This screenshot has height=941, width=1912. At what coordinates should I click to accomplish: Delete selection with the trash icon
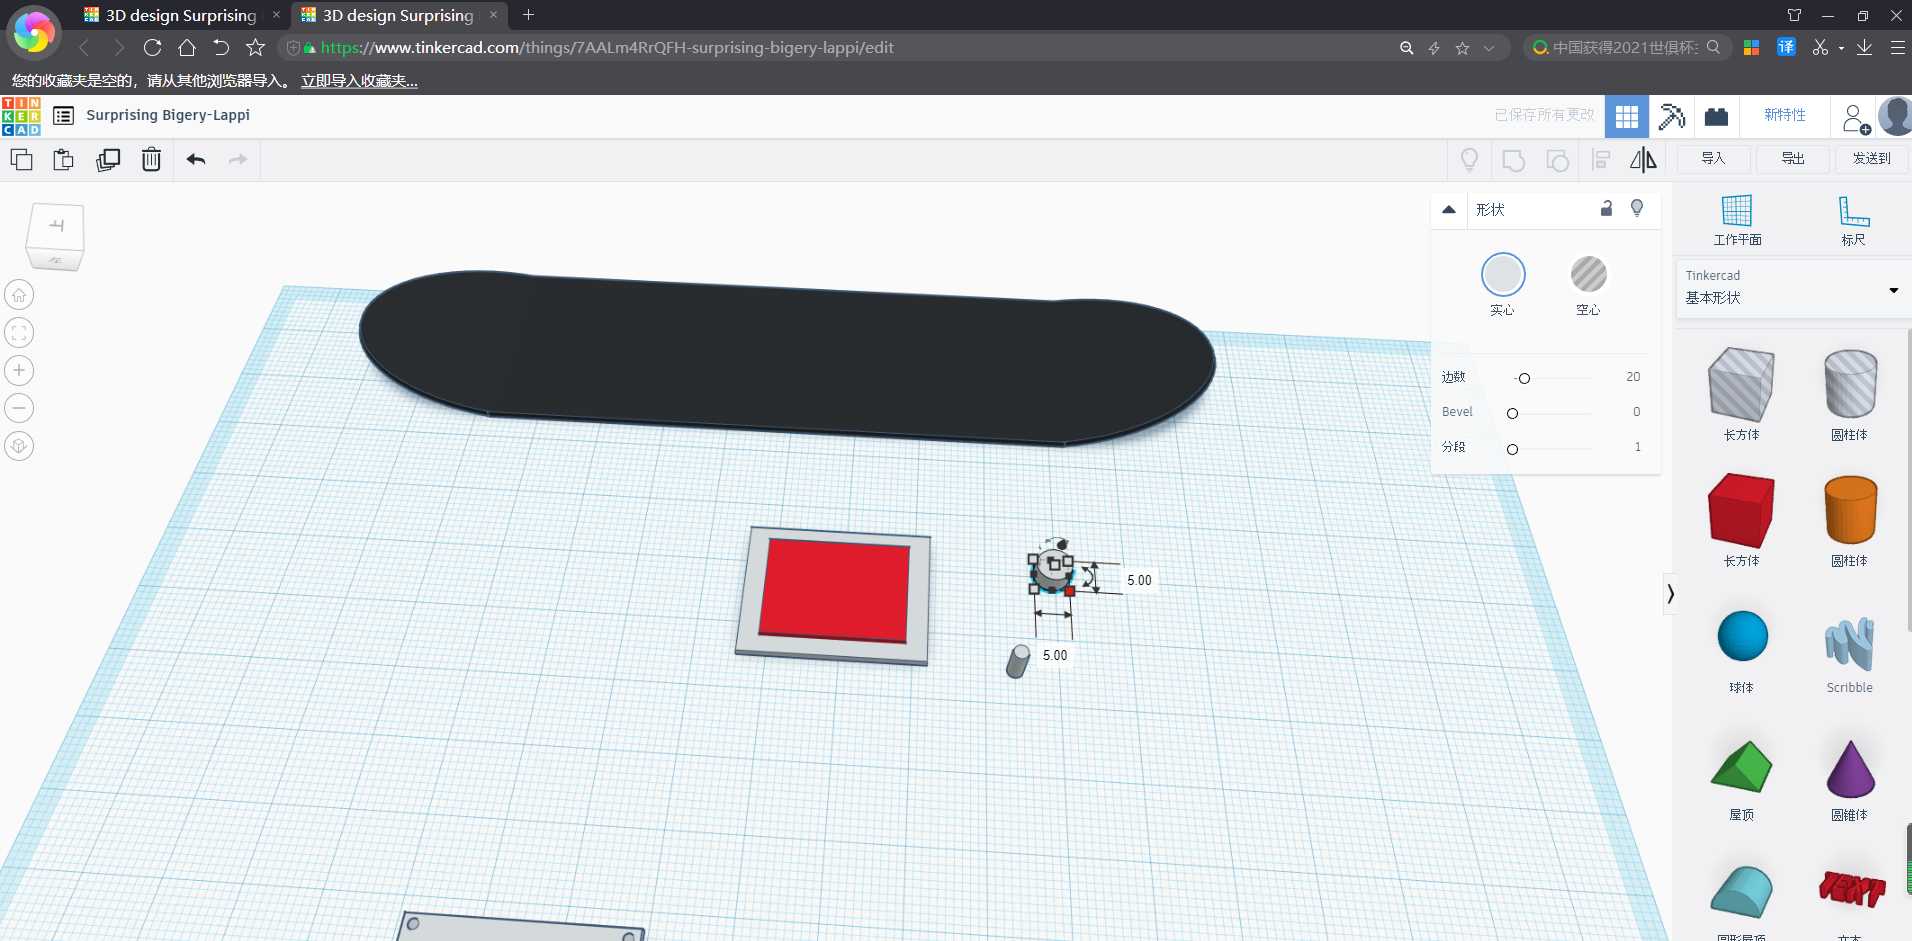pos(151,159)
